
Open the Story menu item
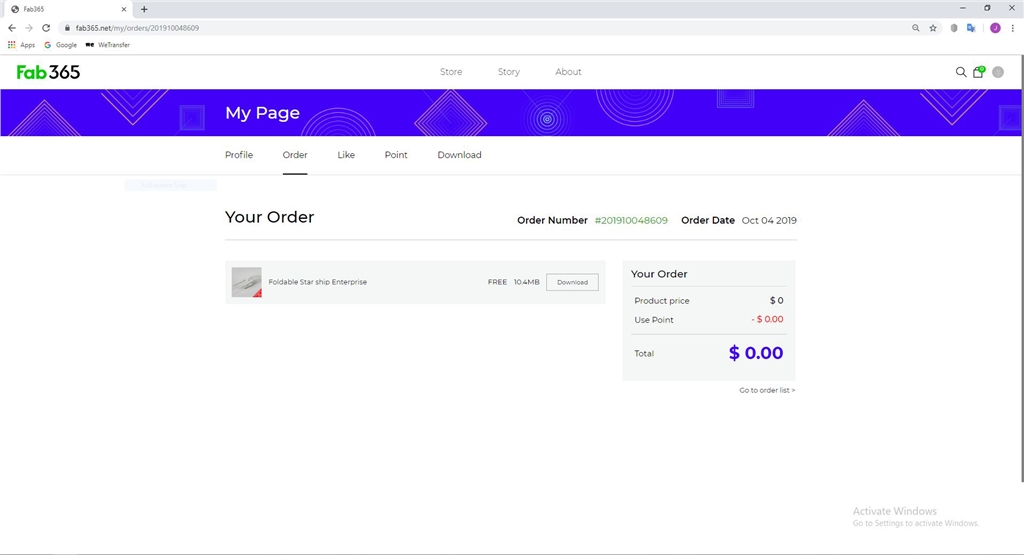pyautogui.click(x=509, y=72)
